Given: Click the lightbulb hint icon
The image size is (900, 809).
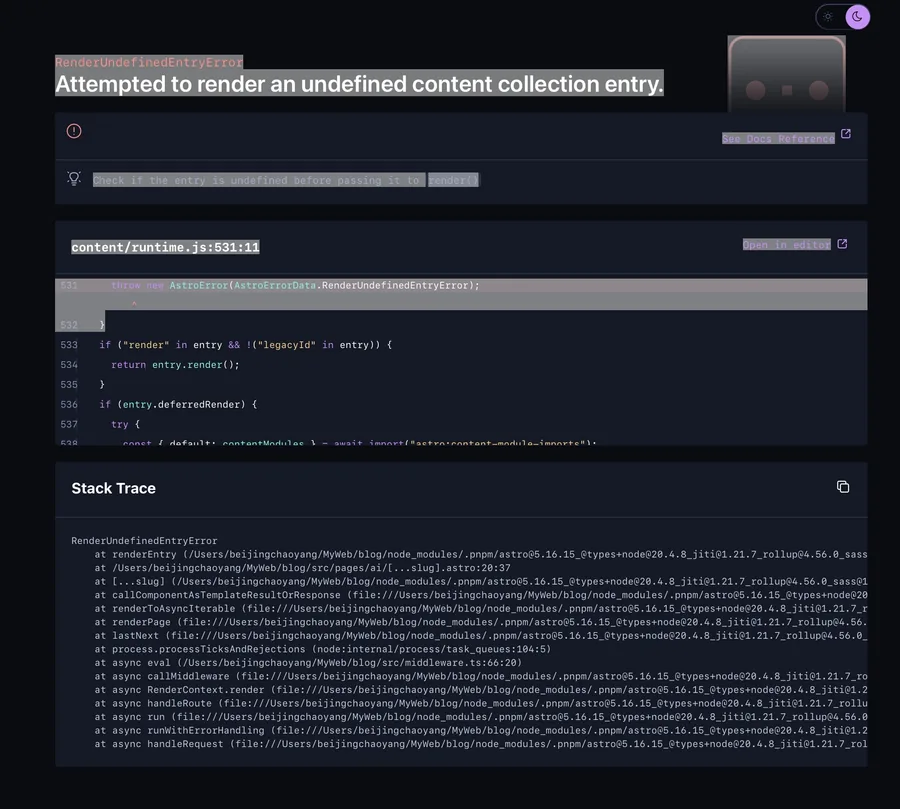Looking at the screenshot, I should tap(74, 179).
